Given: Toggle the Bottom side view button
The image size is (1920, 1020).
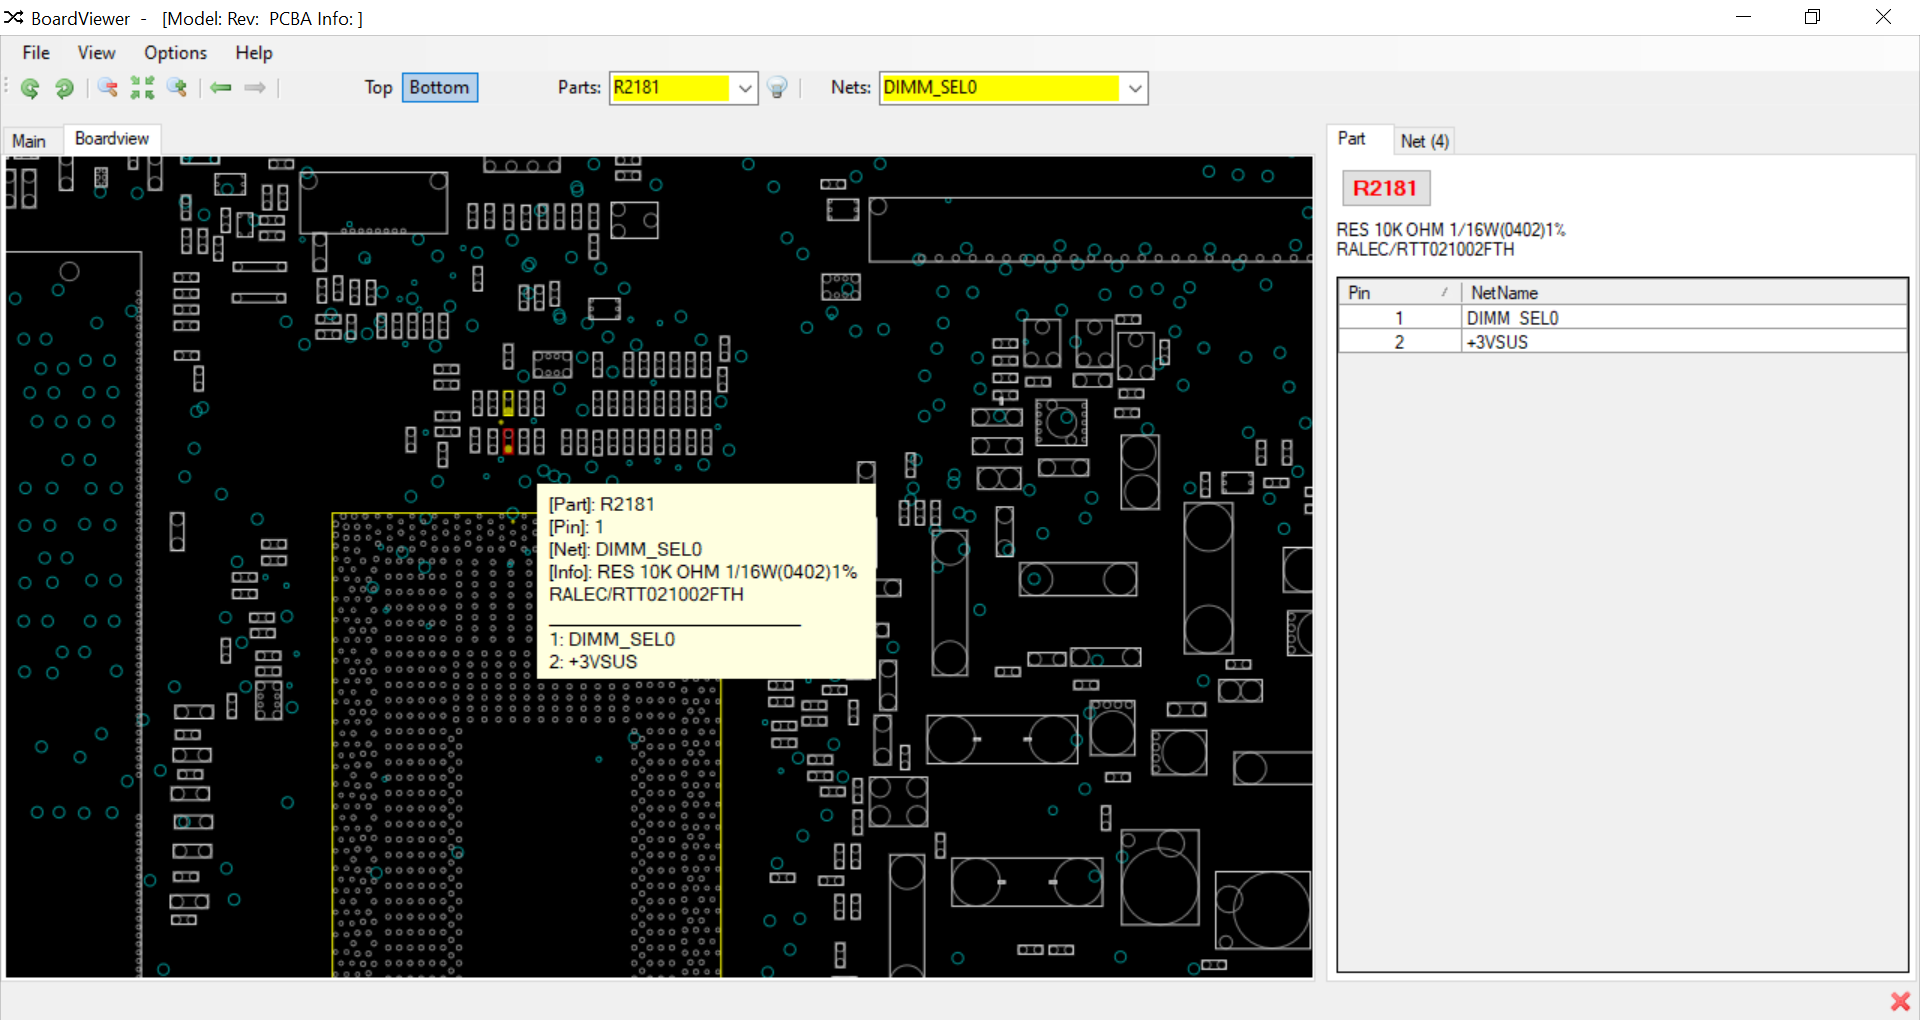Looking at the screenshot, I should click(440, 88).
